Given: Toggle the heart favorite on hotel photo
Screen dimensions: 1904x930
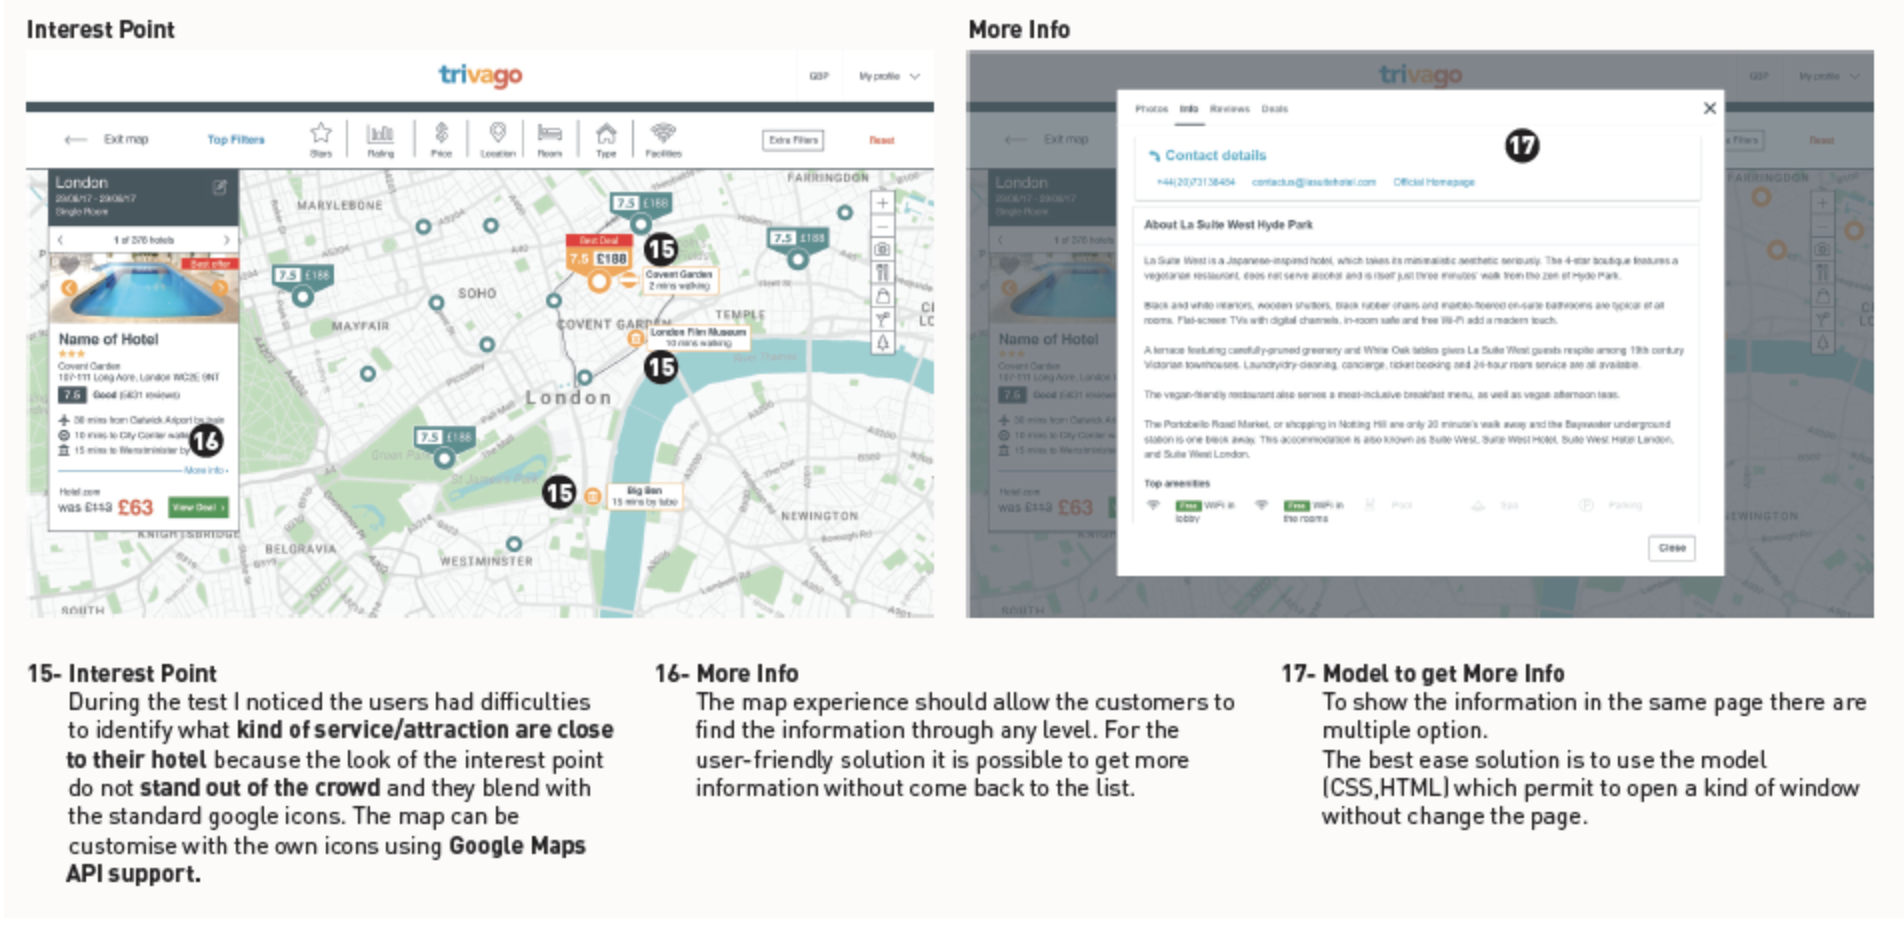Looking at the screenshot, I should (69, 266).
